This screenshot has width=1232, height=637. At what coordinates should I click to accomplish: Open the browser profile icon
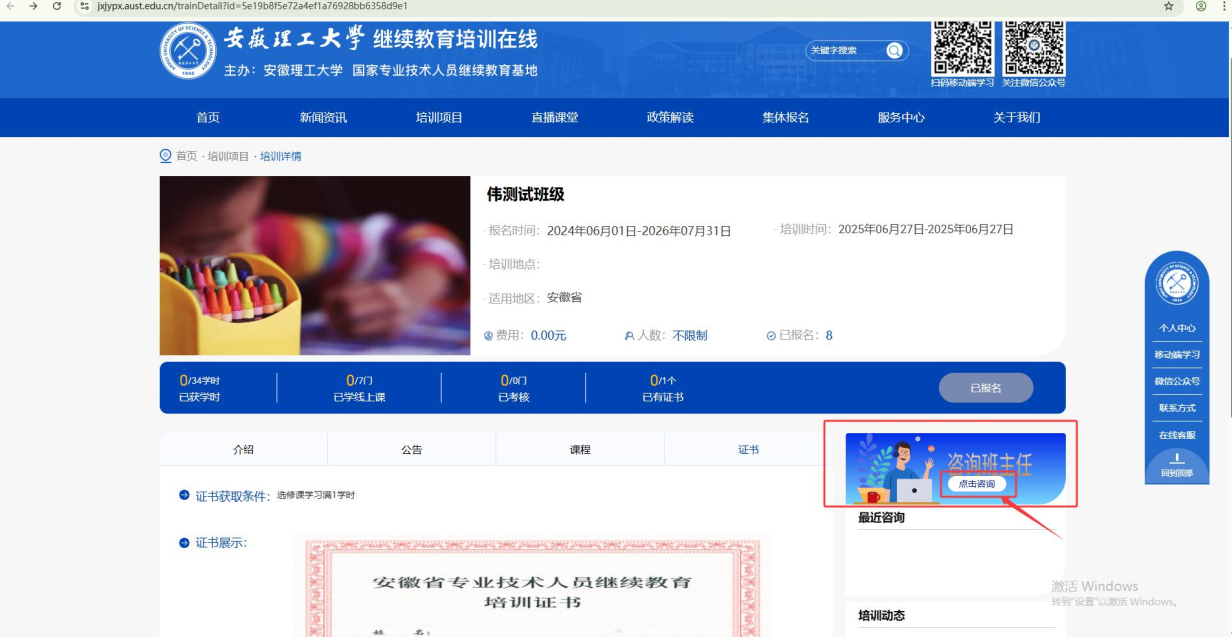(x=1201, y=6)
